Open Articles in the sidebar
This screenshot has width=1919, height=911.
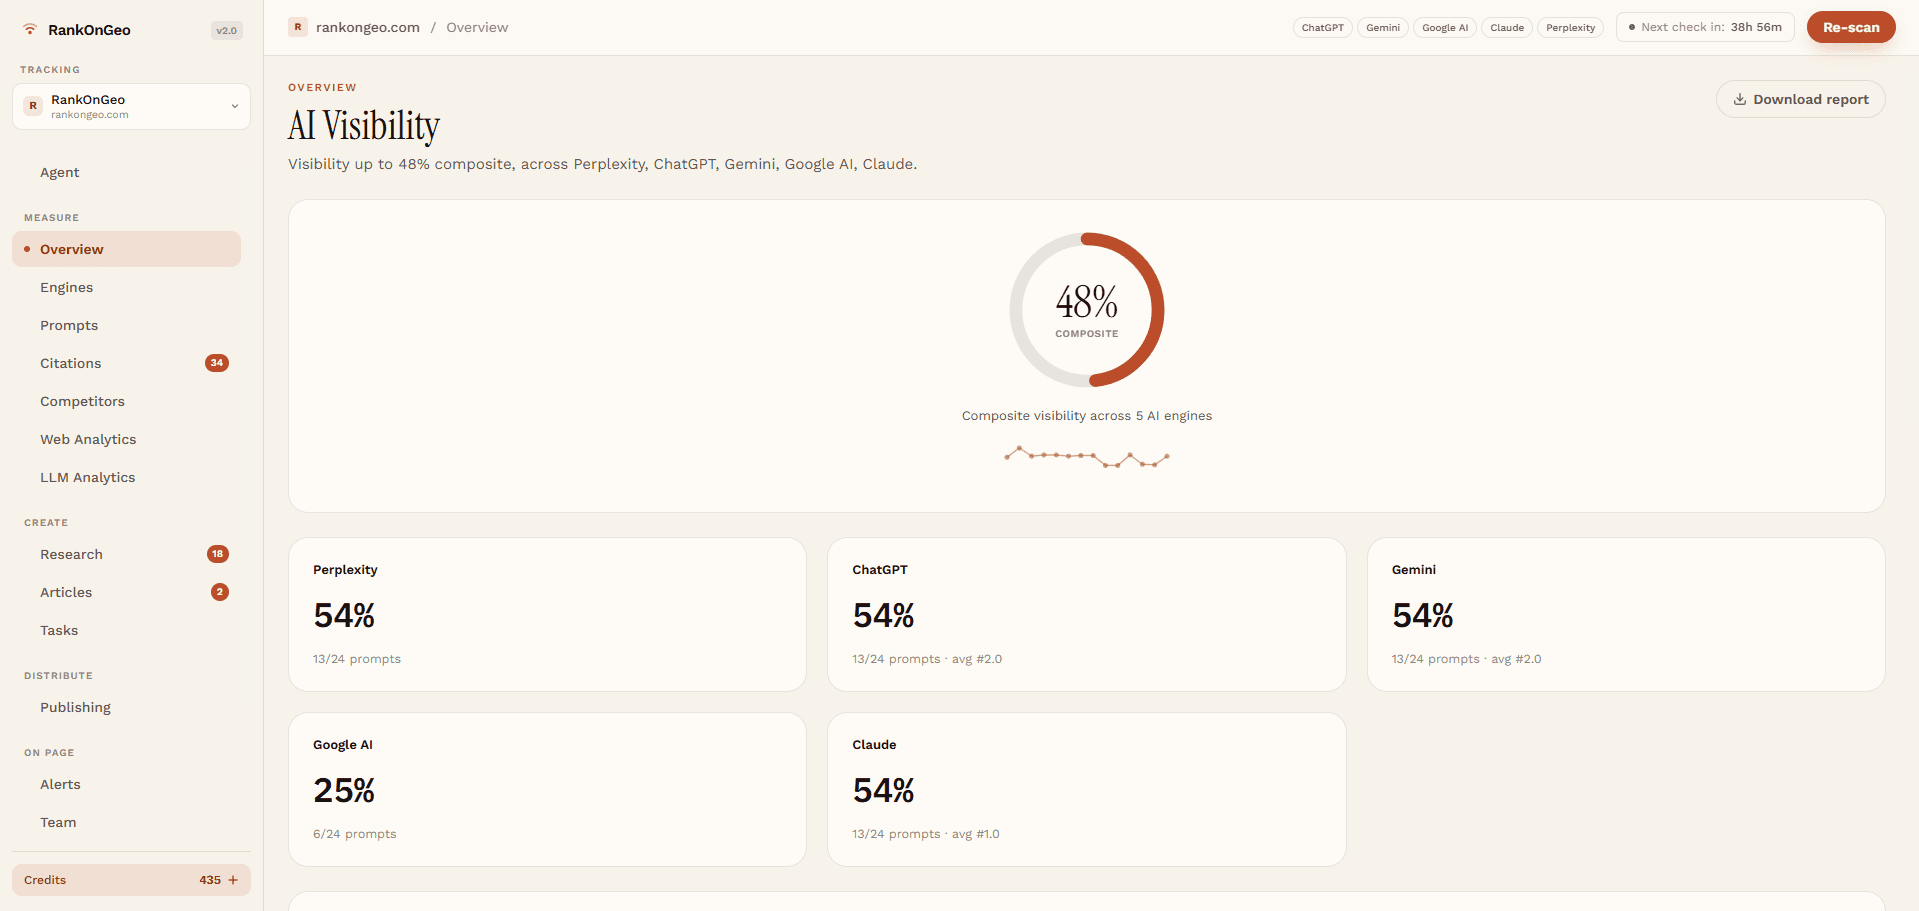tap(126, 592)
